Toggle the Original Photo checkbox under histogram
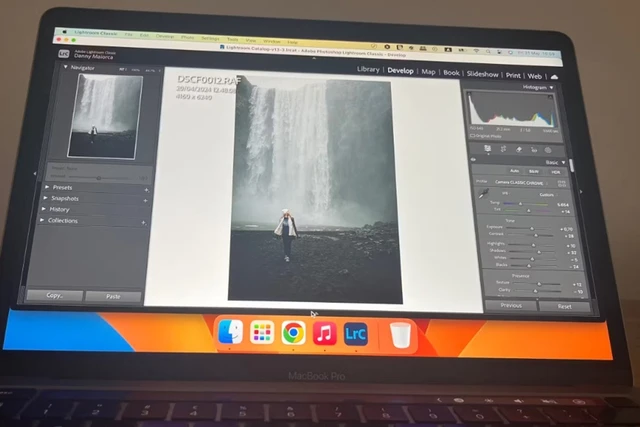The image size is (640, 427). tap(471, 133)
